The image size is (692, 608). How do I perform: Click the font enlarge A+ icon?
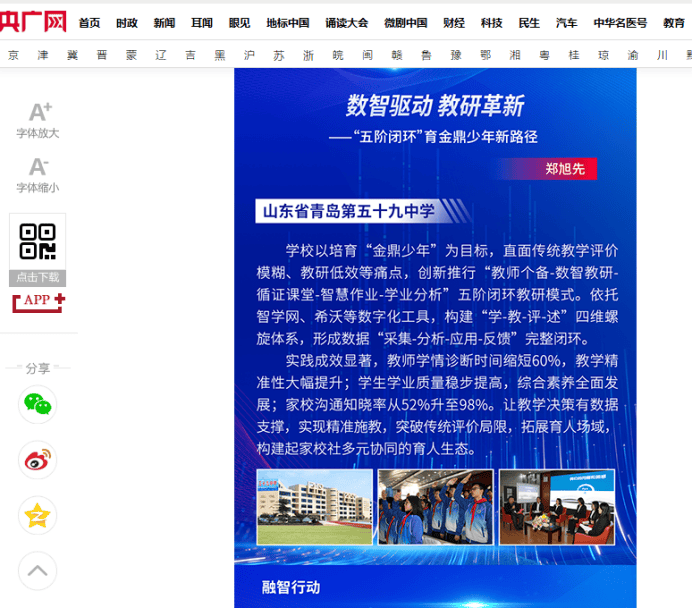click(38, 112)
